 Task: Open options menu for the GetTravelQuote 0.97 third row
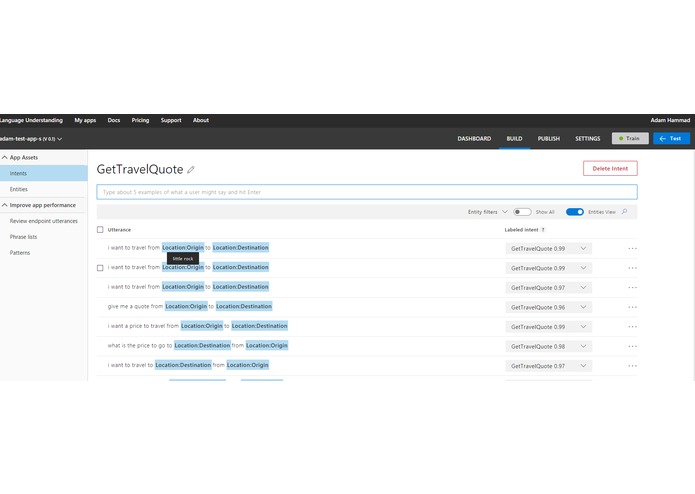pos(633,288)
